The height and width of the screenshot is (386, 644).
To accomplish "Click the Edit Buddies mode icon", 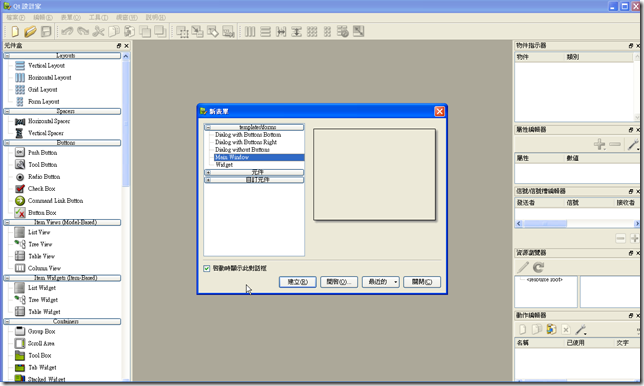I will pyautogui.click(x=213, y=31).
